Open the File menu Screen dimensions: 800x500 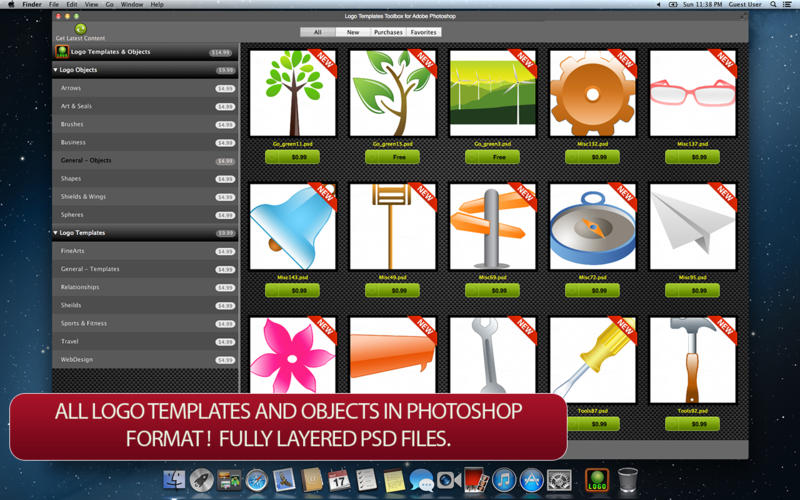tap(54, 4)
